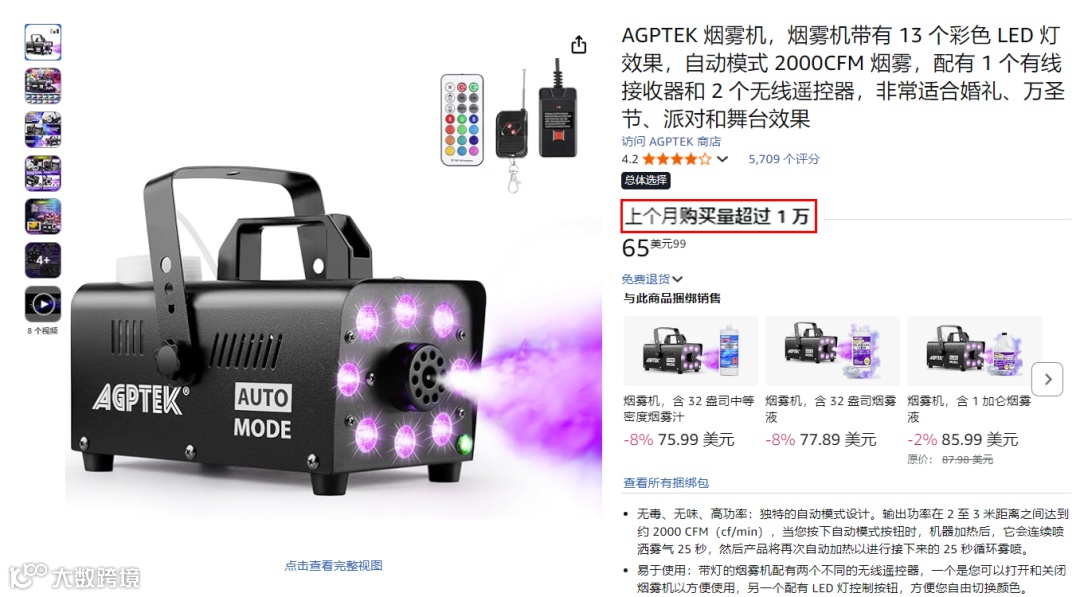This screenshot has width=1080, height=597.
Task: Click the 4.2 star rating icons
Action: coord(676,159)
